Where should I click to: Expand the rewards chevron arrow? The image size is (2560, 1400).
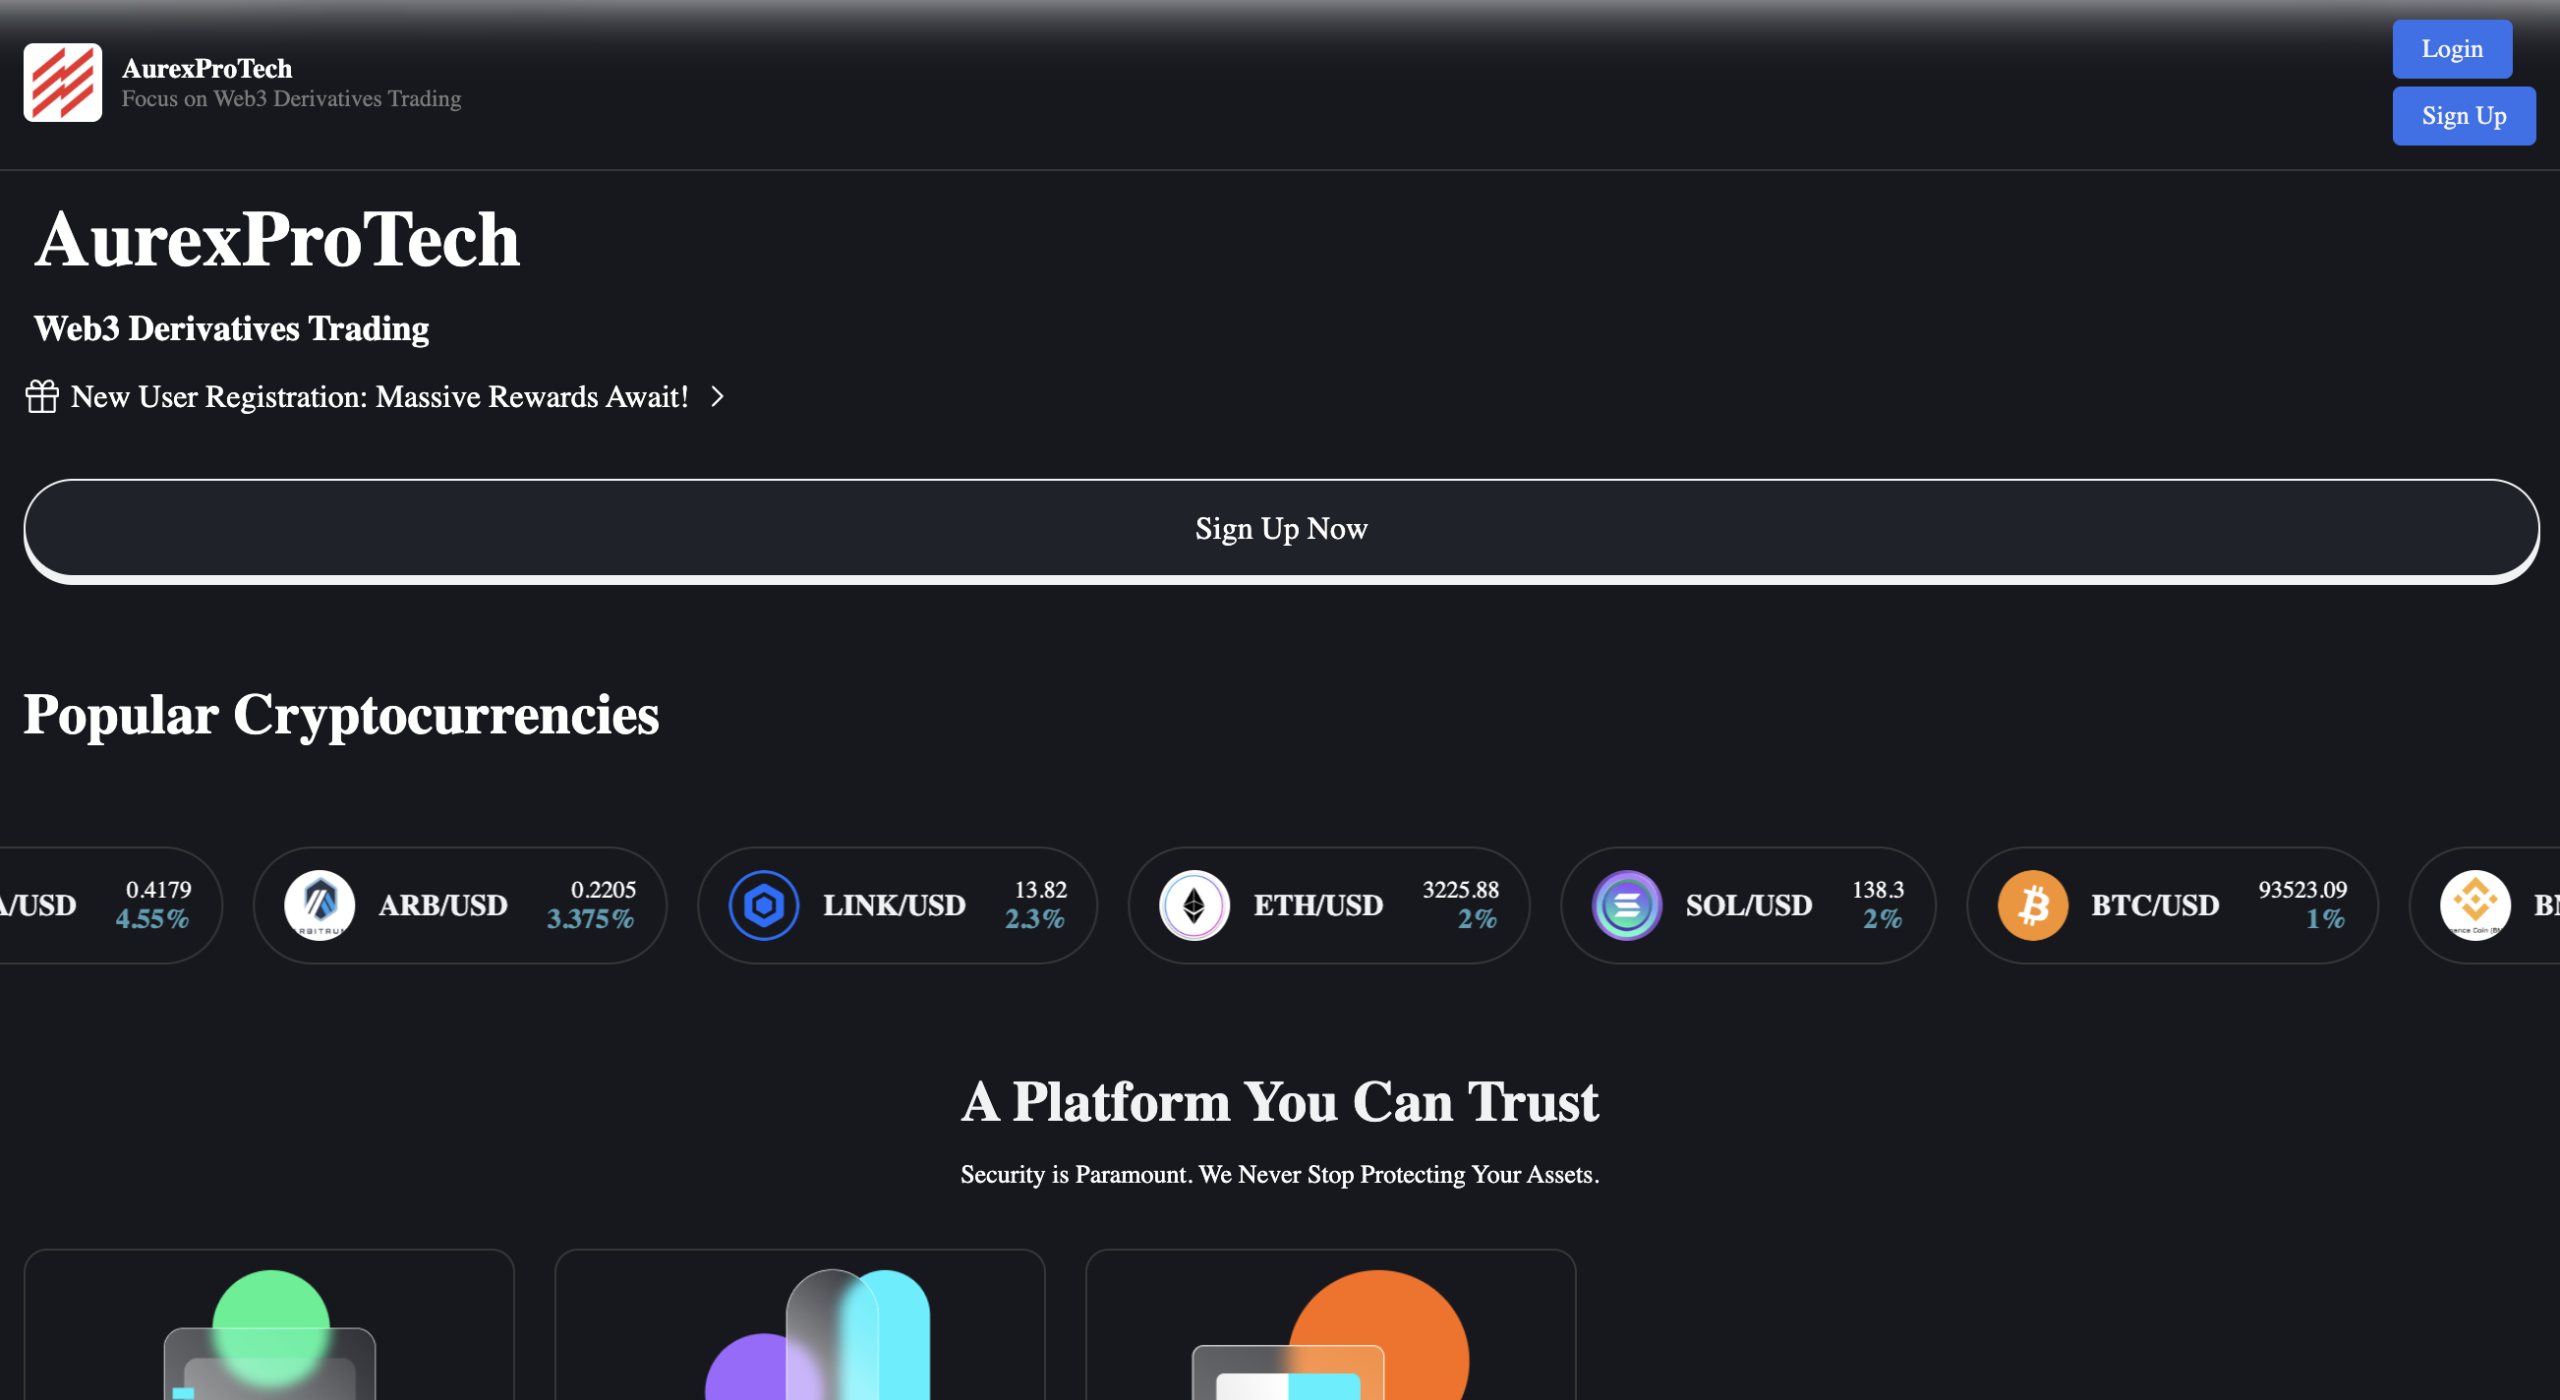point(717,397)
